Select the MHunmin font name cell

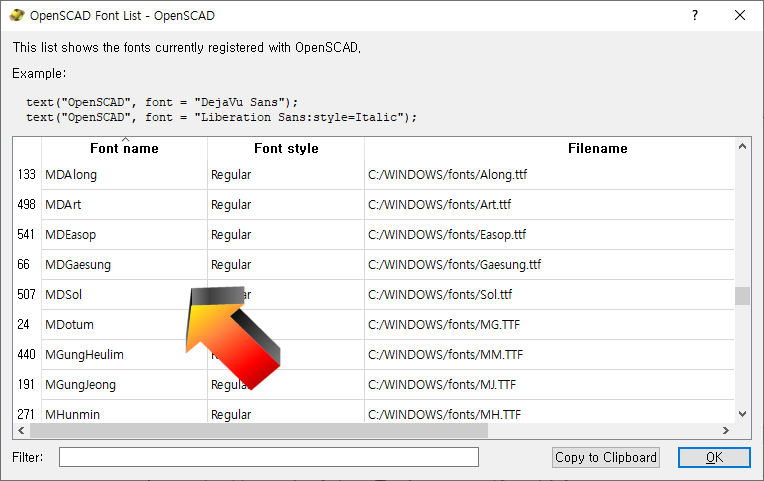click(124, 412)
